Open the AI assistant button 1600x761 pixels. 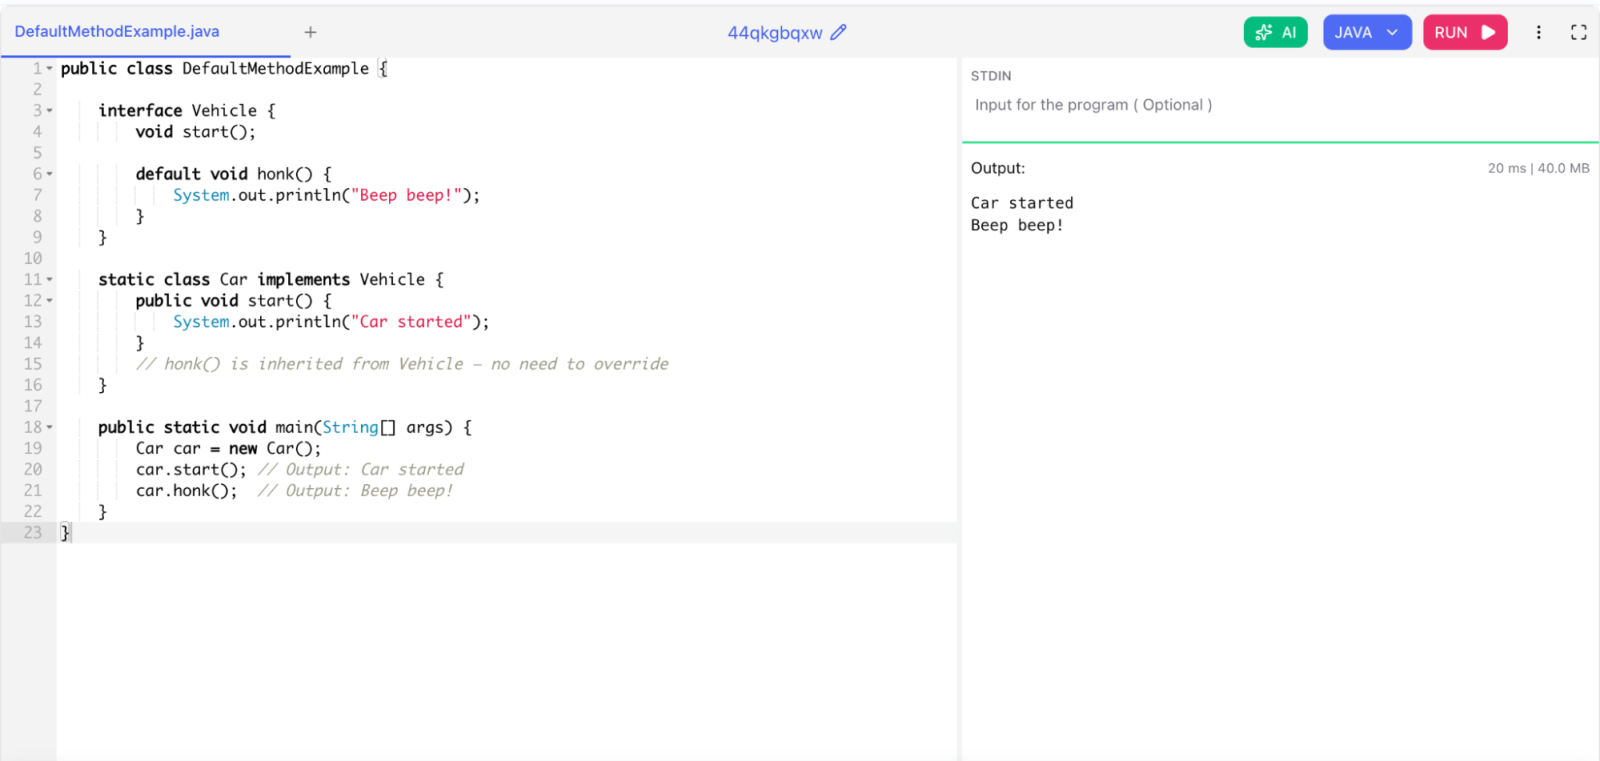point(1276,32)
